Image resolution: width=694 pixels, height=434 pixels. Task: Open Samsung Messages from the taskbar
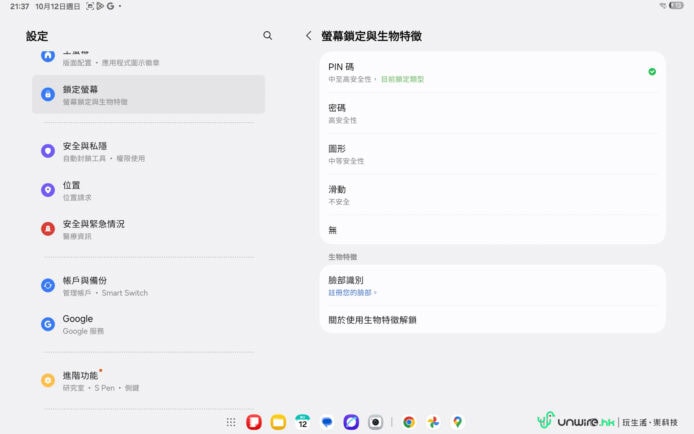click(327, 422)
